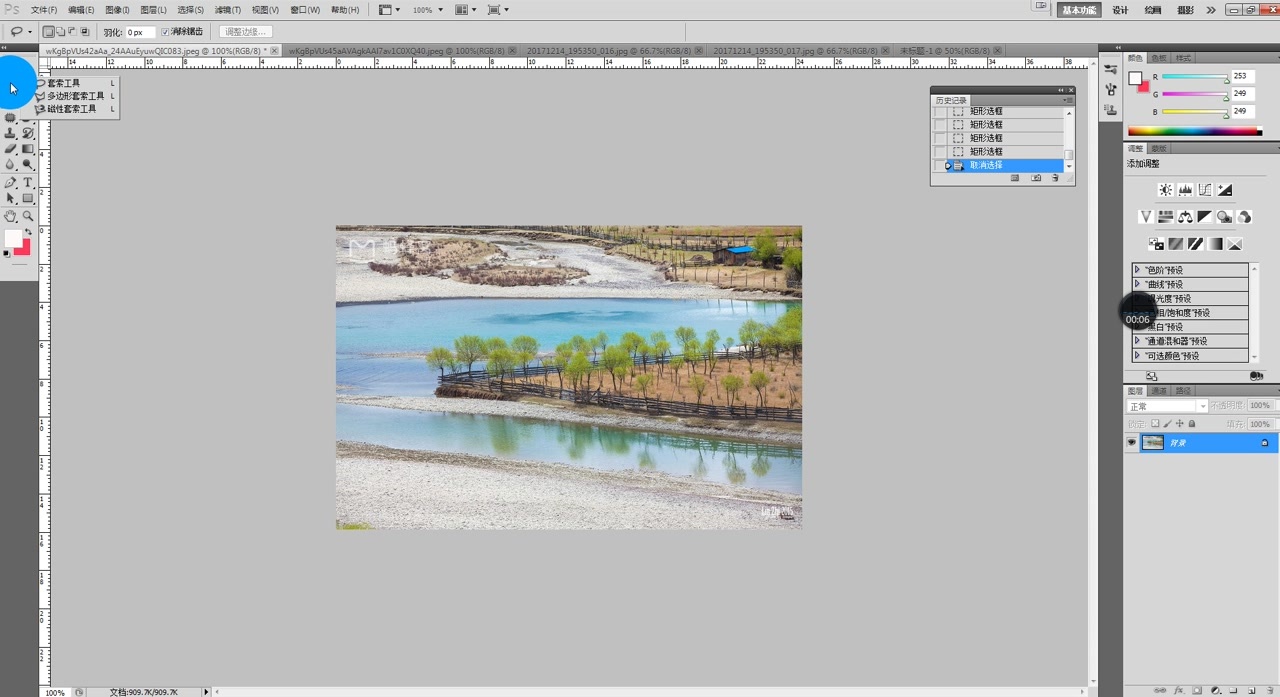1280x697 pixels.
Task: Choose Intersect with Selection mode
Action: (85, 32)
